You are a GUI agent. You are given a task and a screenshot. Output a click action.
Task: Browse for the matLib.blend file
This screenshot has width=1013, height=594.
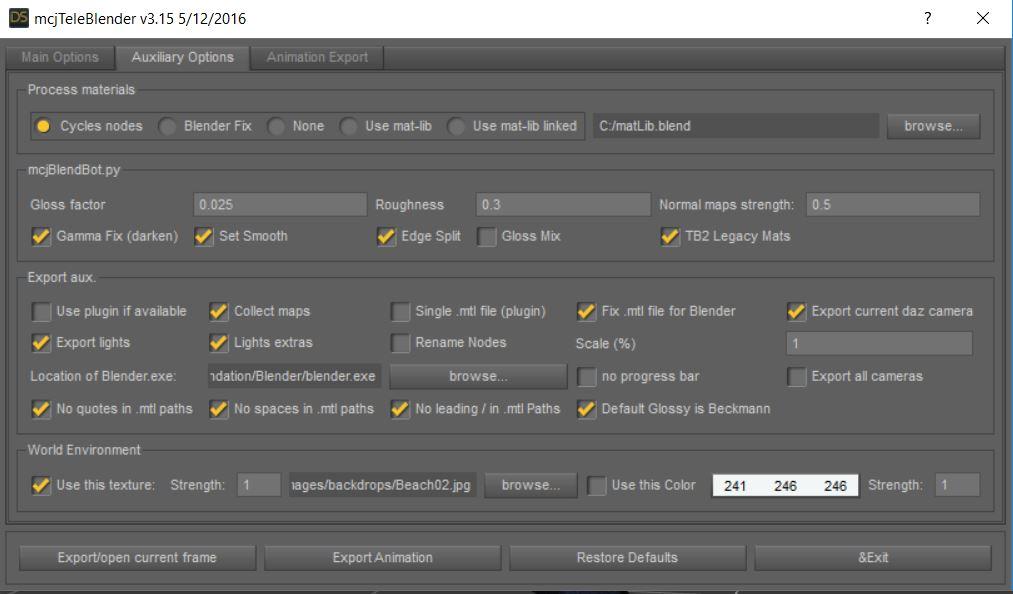tap(933, 126)
